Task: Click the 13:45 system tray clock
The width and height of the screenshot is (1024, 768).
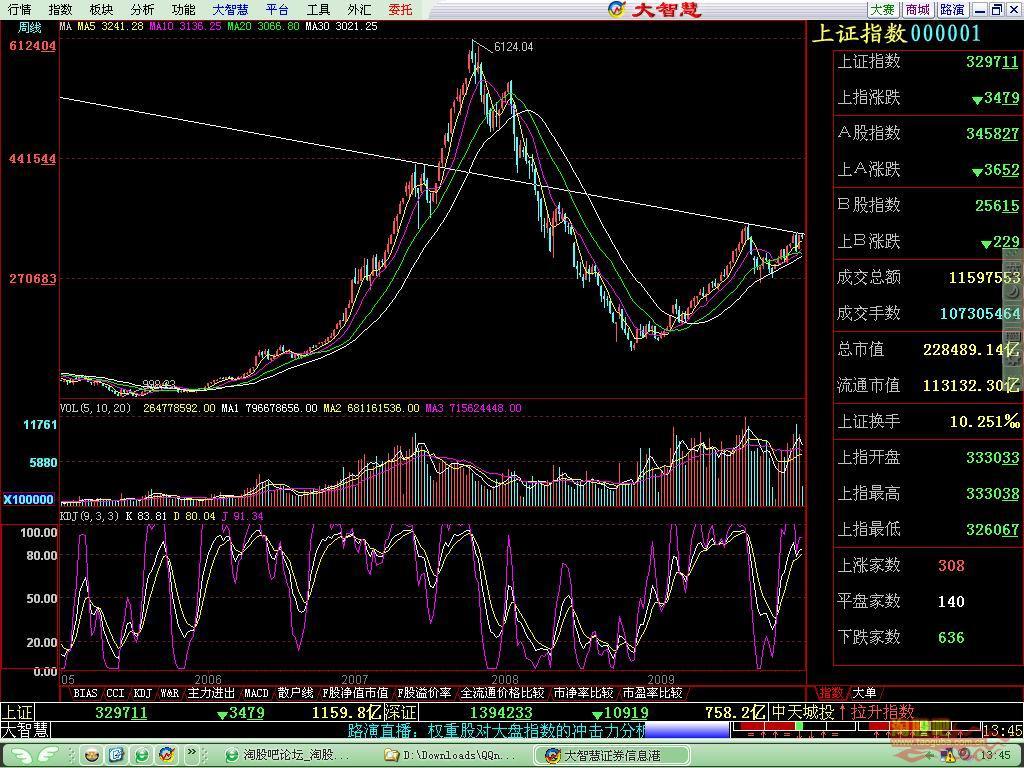Action: coord(996,756)
